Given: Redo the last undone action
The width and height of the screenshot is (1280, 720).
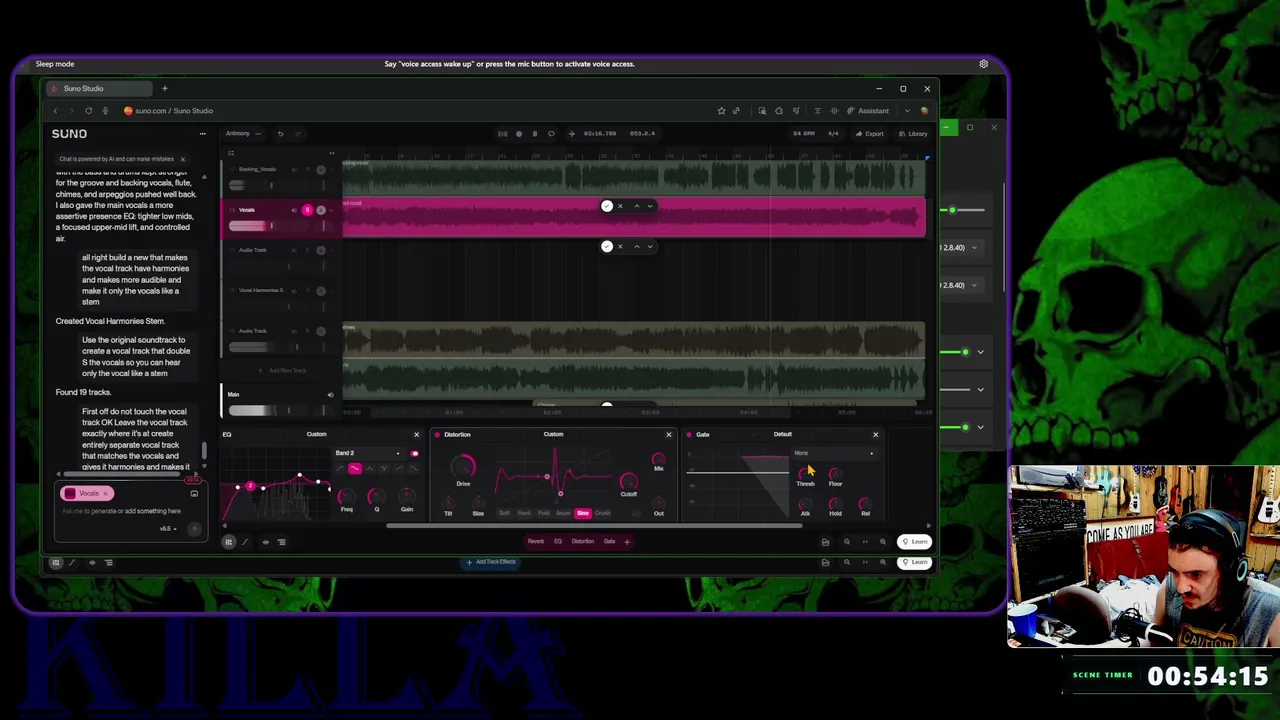Looking at the screenshot, I should click(298, 133).
